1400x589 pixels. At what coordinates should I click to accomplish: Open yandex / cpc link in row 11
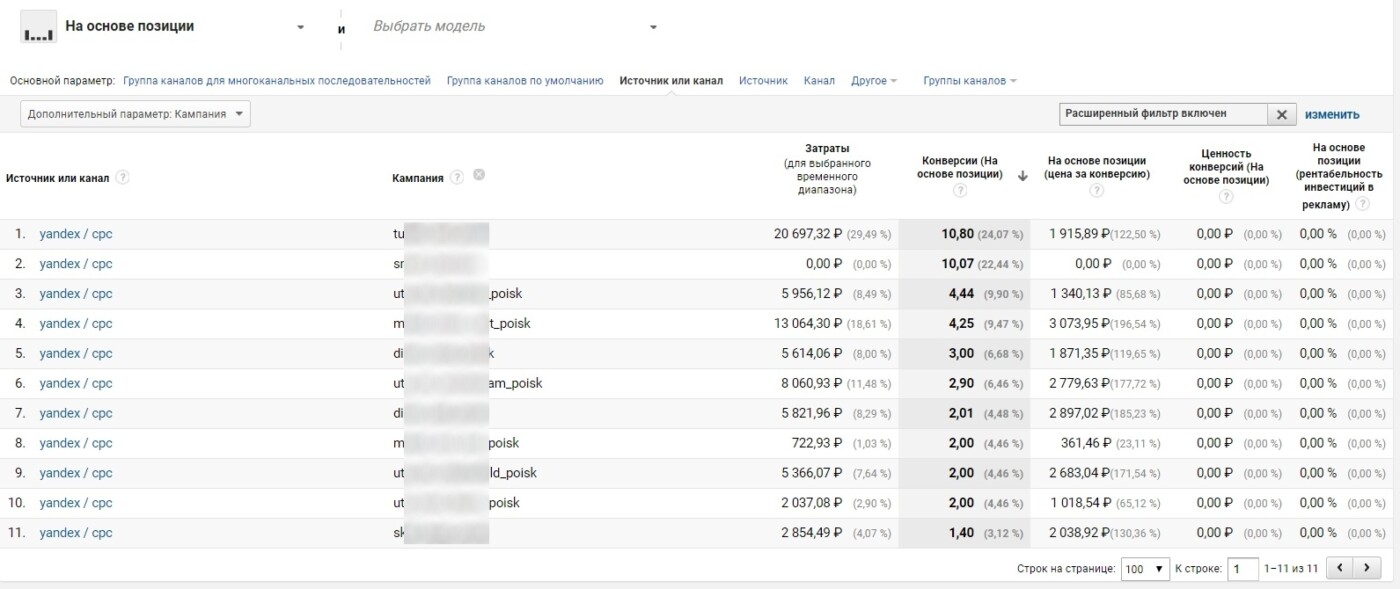pos(76,534)
